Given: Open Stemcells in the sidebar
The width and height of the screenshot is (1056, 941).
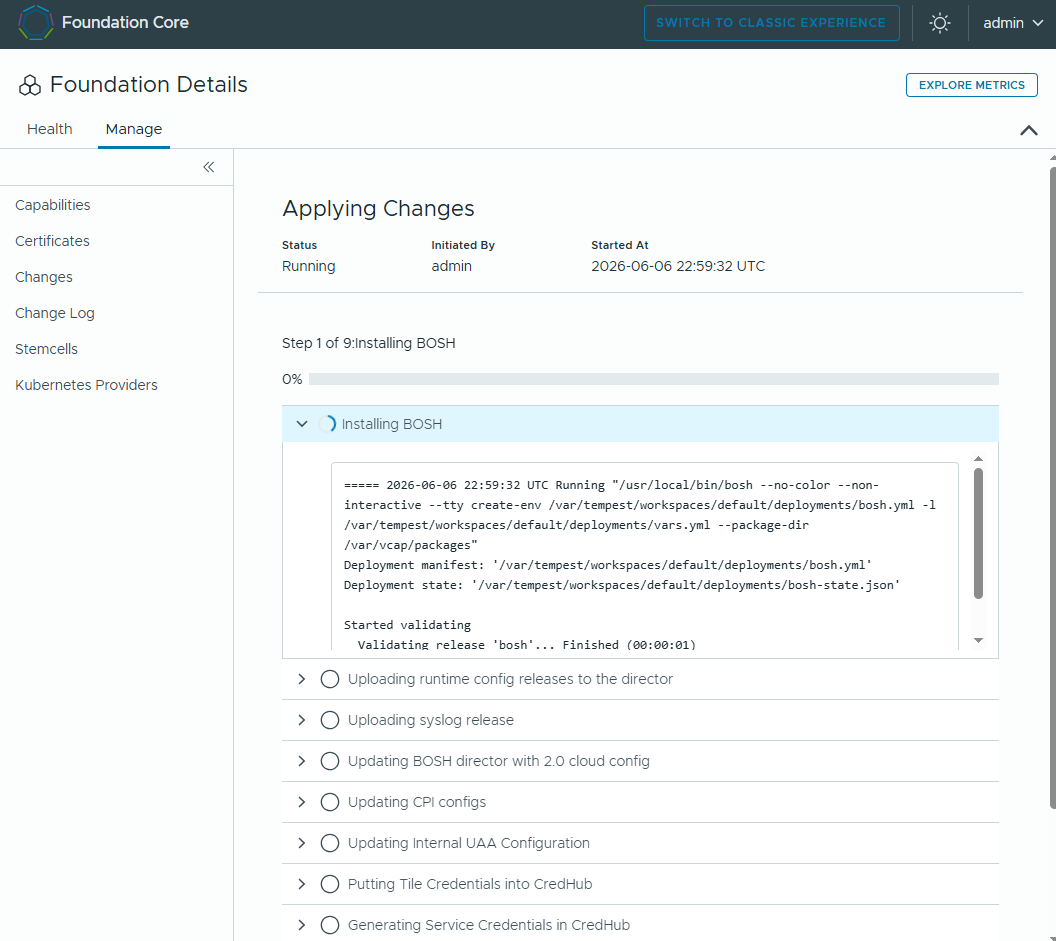Looking at the screenshot, I should point(46,349).
